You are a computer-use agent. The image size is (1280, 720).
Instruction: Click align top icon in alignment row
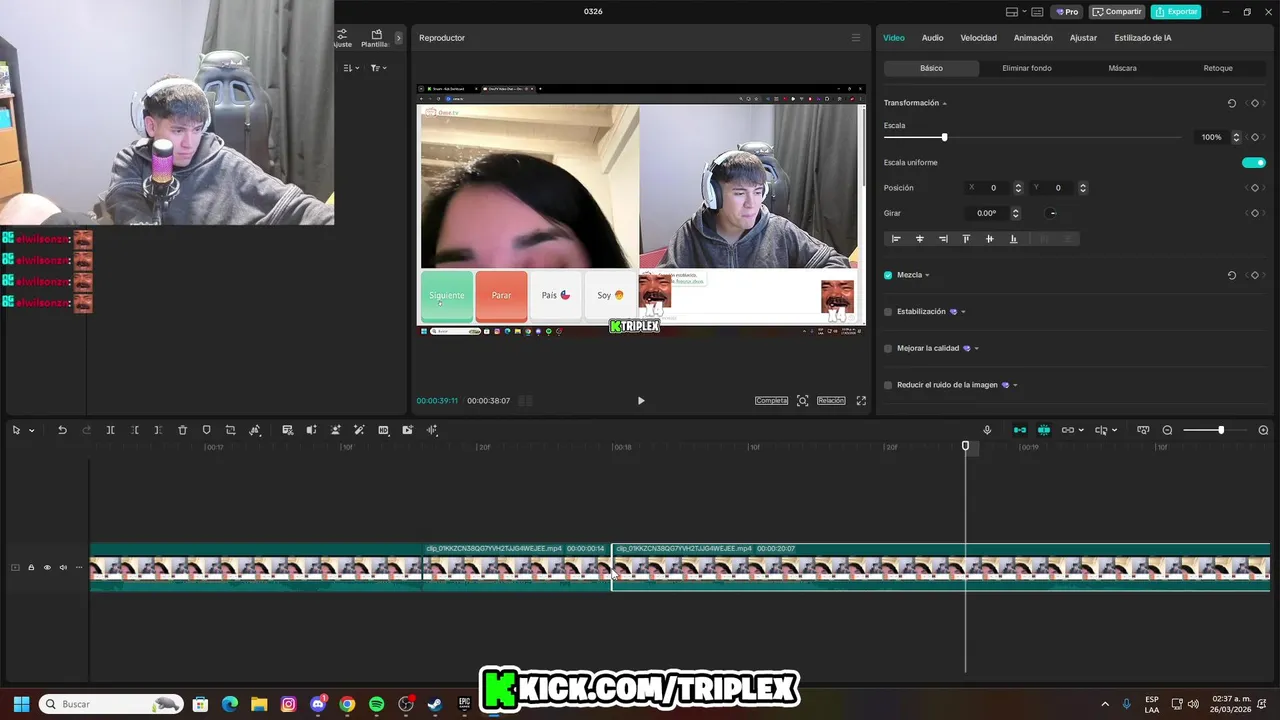coord(966,239)
